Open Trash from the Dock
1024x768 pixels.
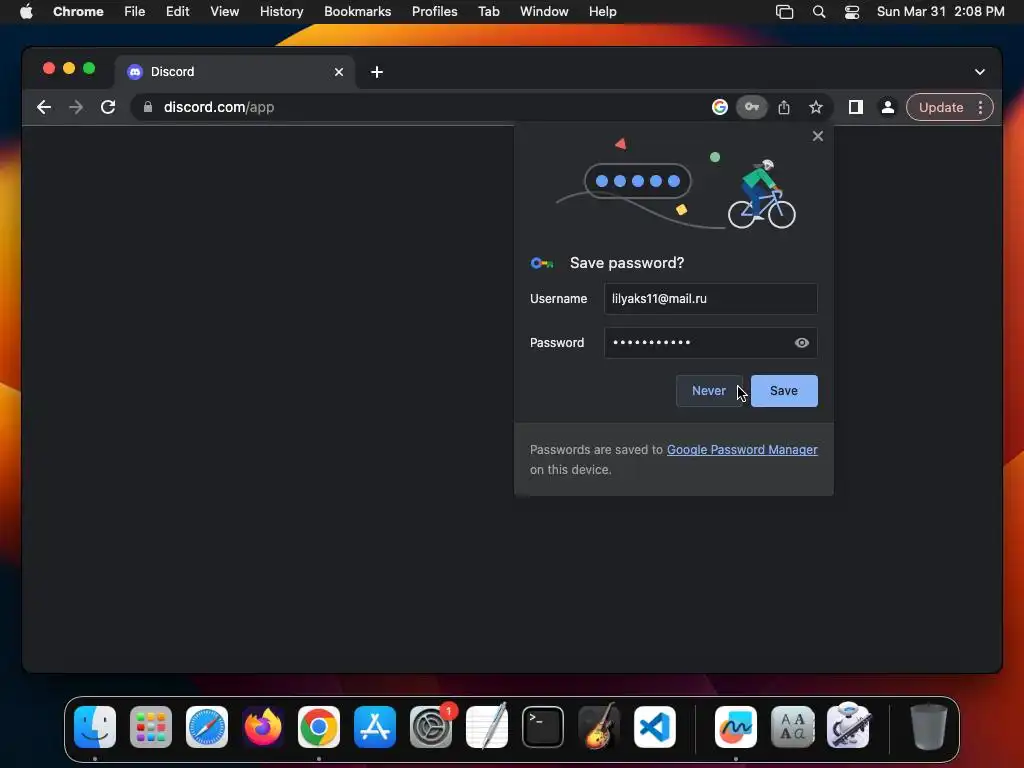(929, 727)
